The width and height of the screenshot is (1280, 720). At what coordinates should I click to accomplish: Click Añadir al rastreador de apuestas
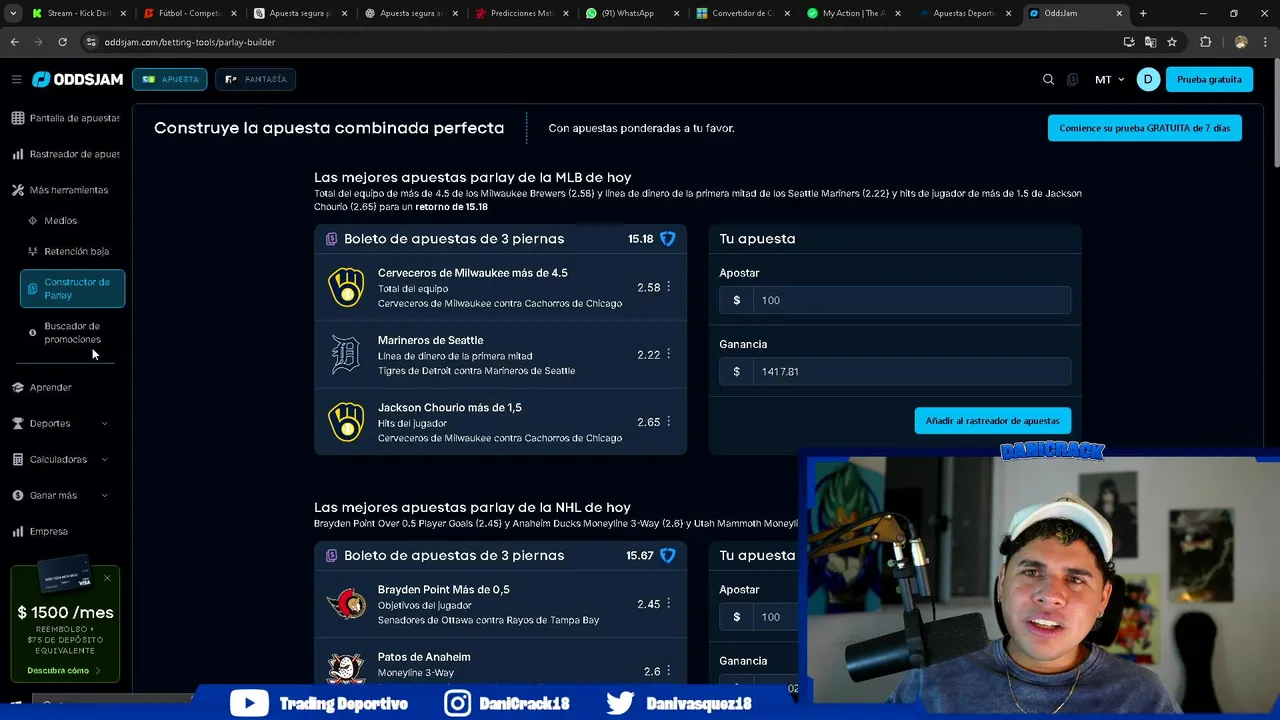(992, 421)
